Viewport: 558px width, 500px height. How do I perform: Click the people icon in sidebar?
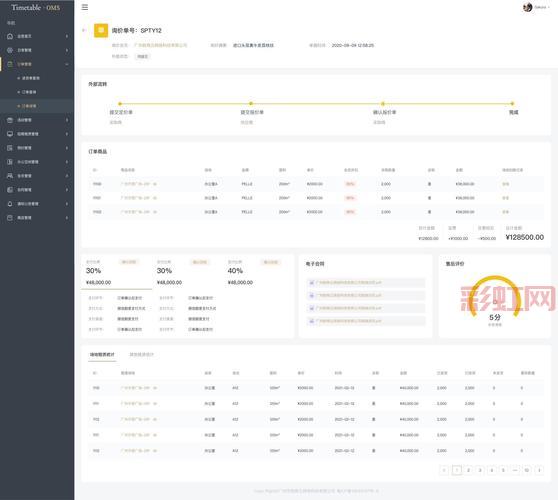[x=10, y=176]
